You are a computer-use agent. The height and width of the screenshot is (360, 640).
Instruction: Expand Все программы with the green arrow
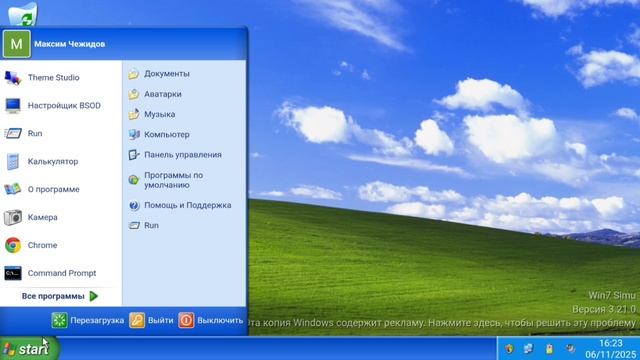click(93, 296)
